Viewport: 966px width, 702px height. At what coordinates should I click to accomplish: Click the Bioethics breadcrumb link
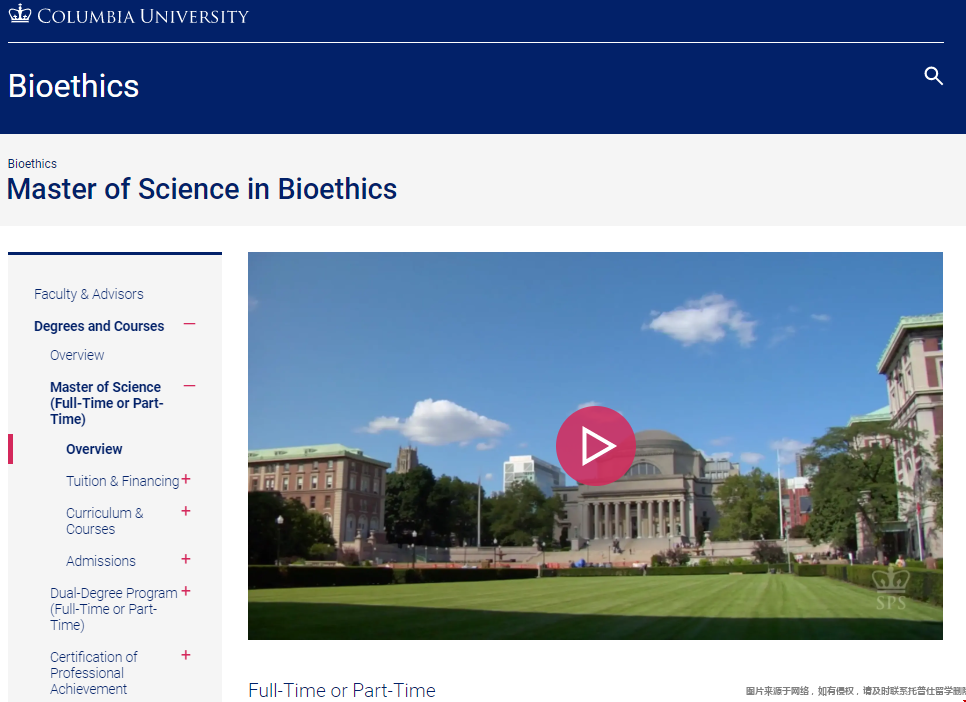coord(32,163)
